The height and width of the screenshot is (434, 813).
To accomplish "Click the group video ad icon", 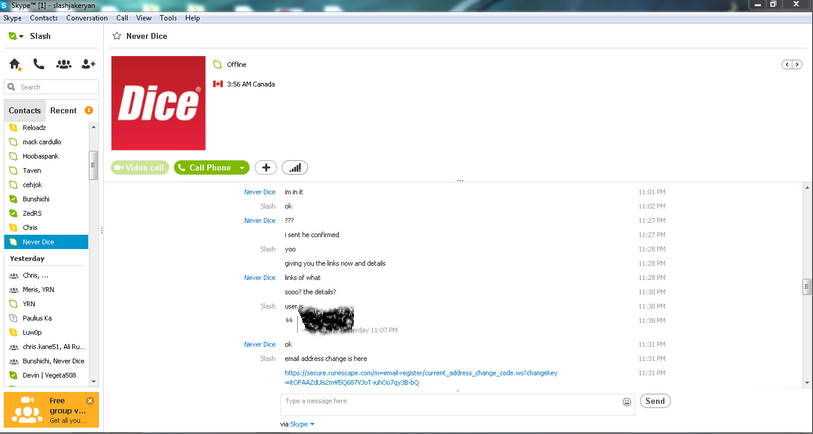I will tap(26, 409).
